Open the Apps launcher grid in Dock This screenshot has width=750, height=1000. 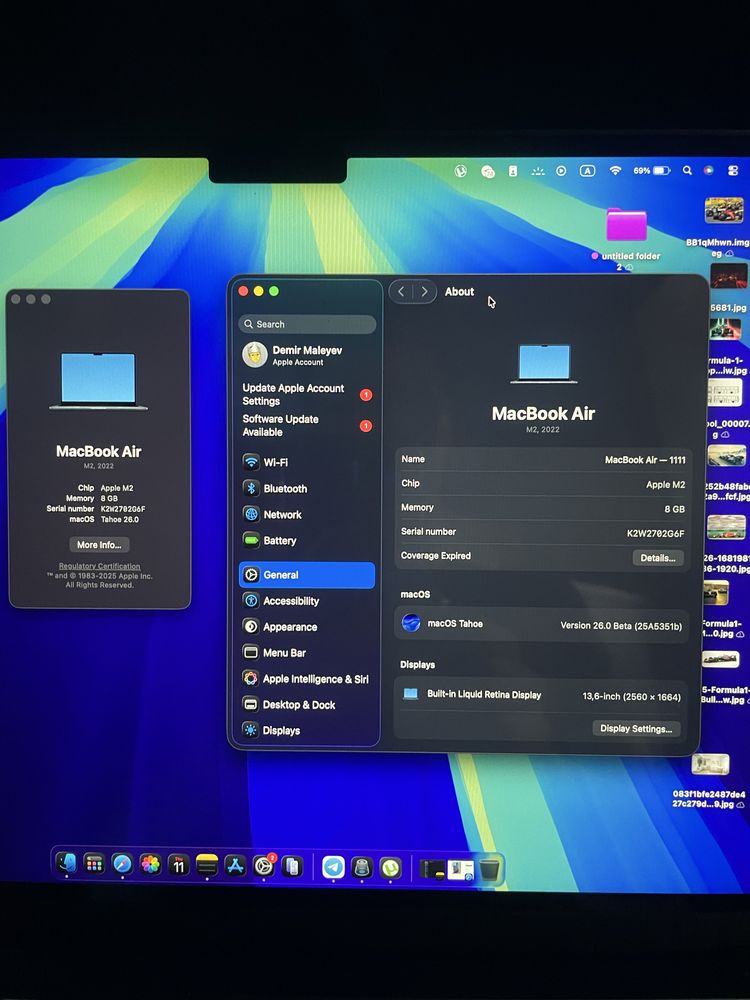94,864
